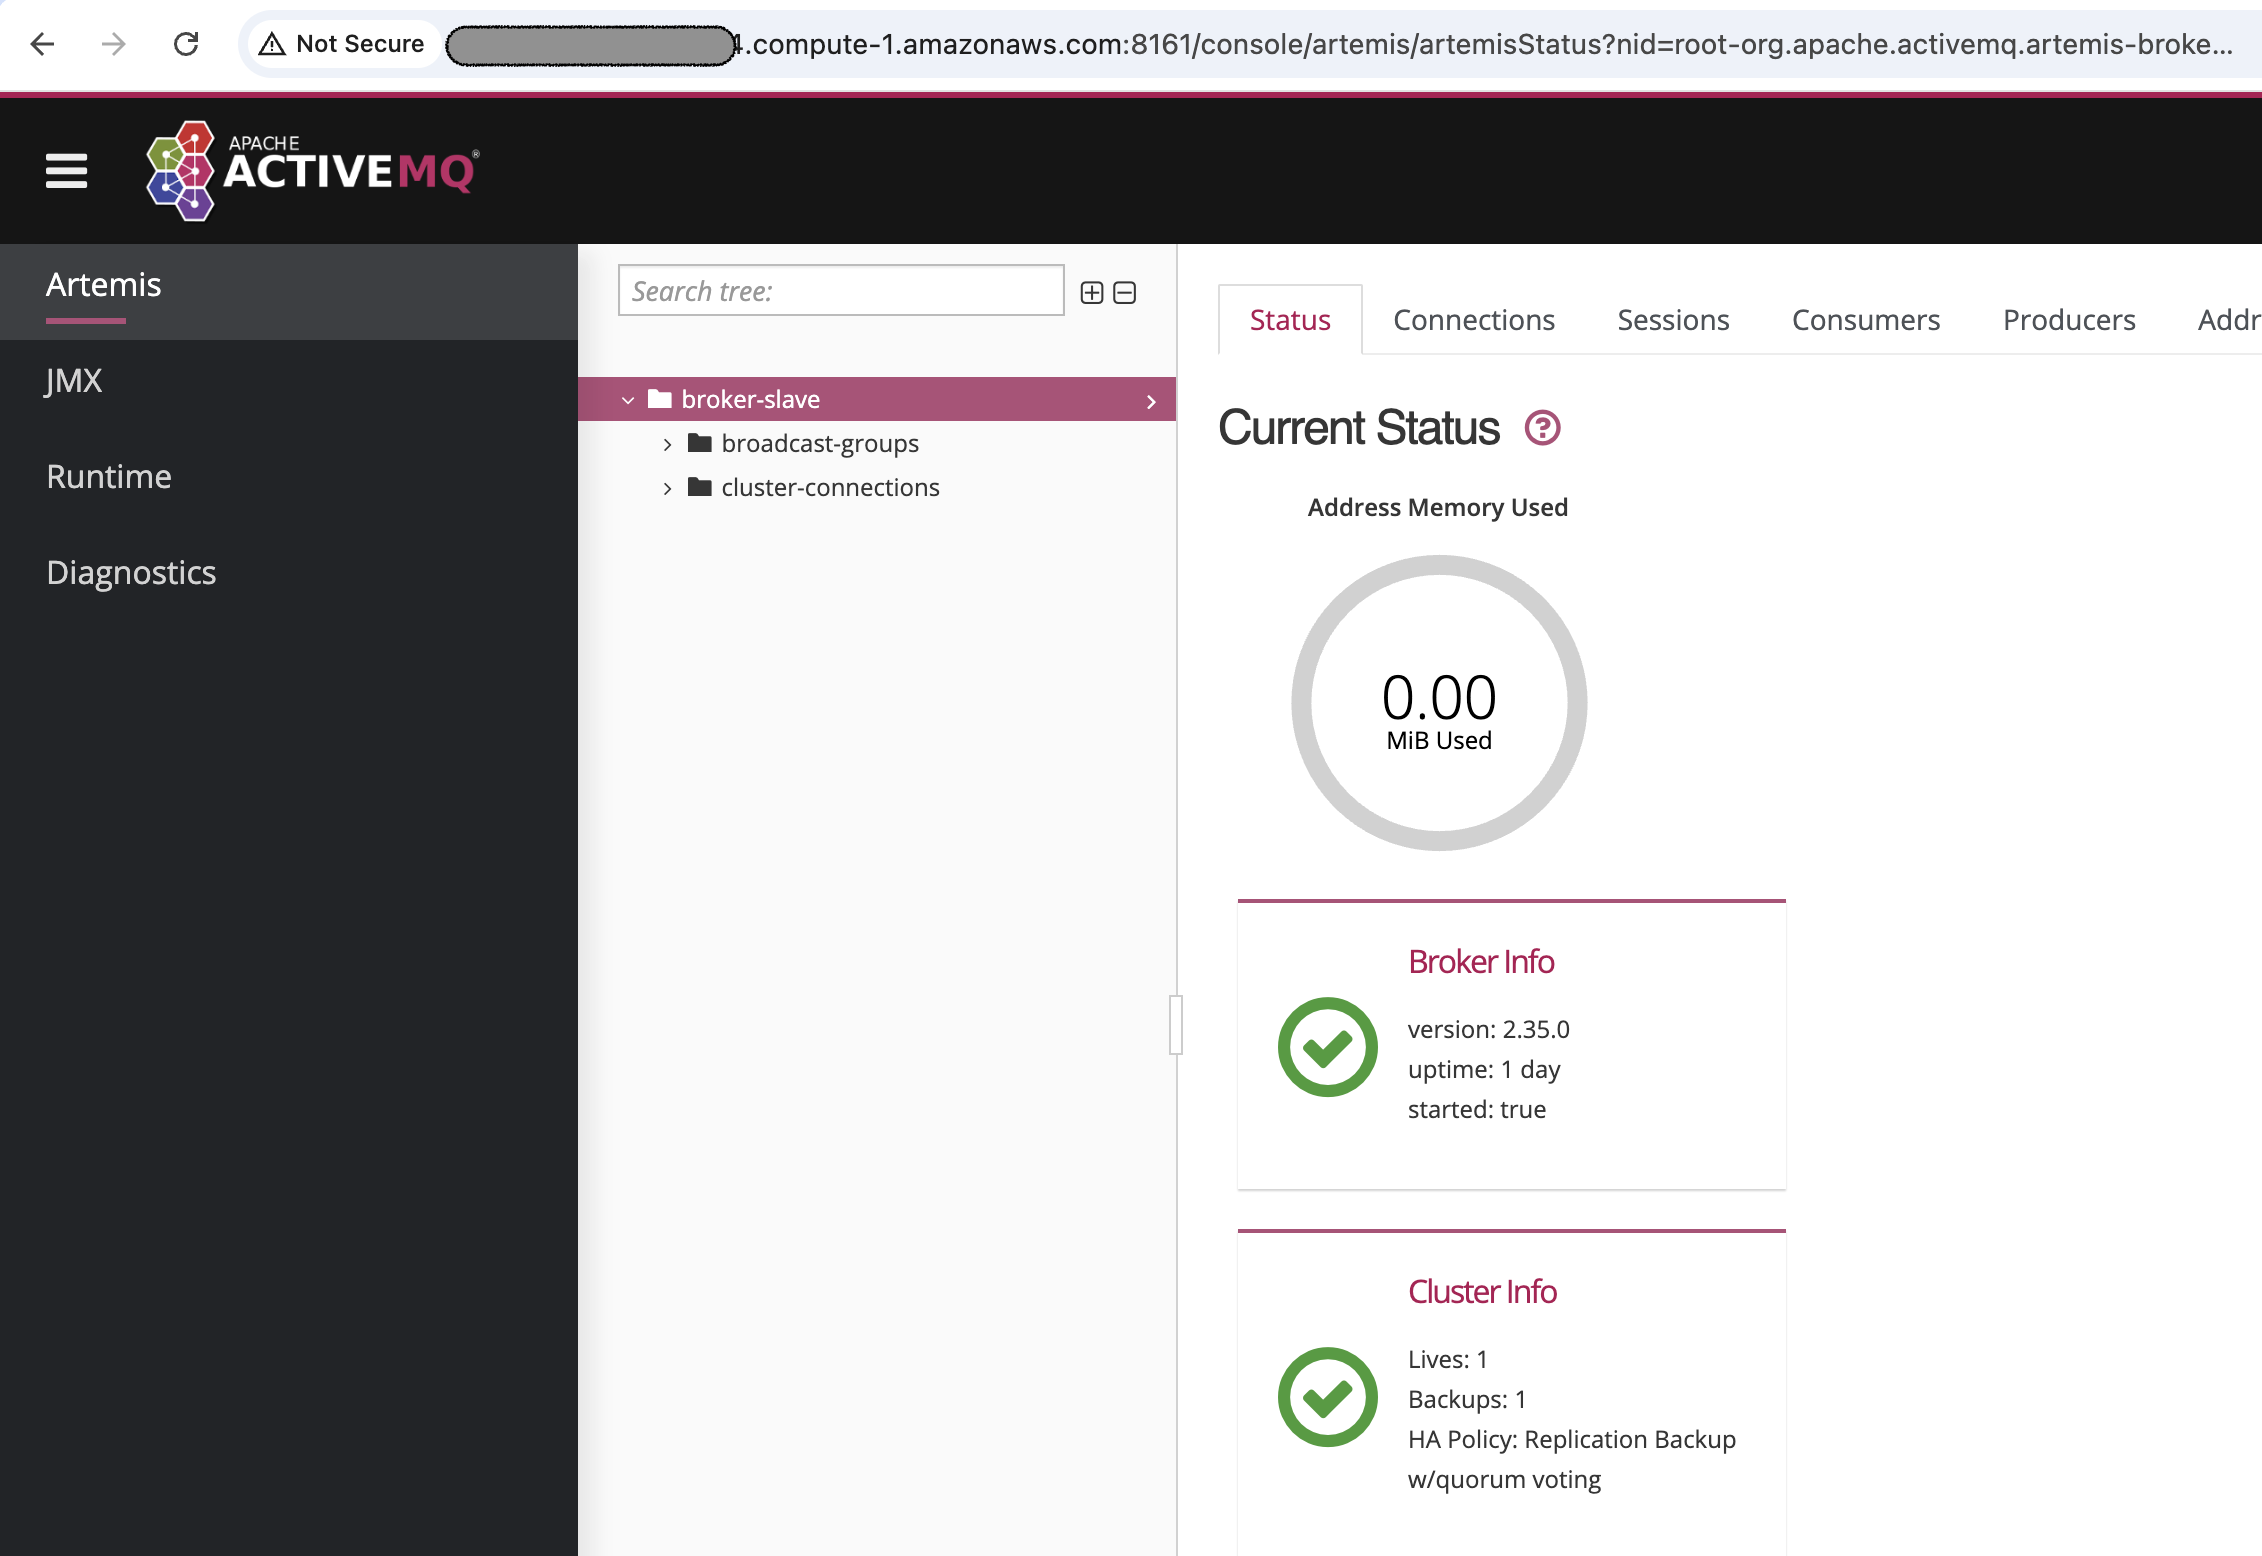Expand the cluster-connections folder chevron
This screenshot has width=2262, height=1556.
pyautogui.click(x=667, y=488)
